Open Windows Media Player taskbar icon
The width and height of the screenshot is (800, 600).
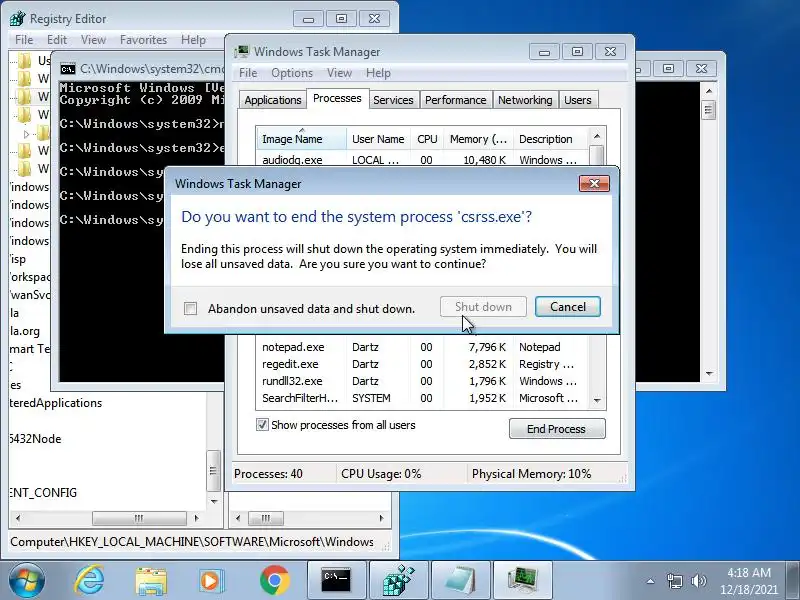(212, 581)
